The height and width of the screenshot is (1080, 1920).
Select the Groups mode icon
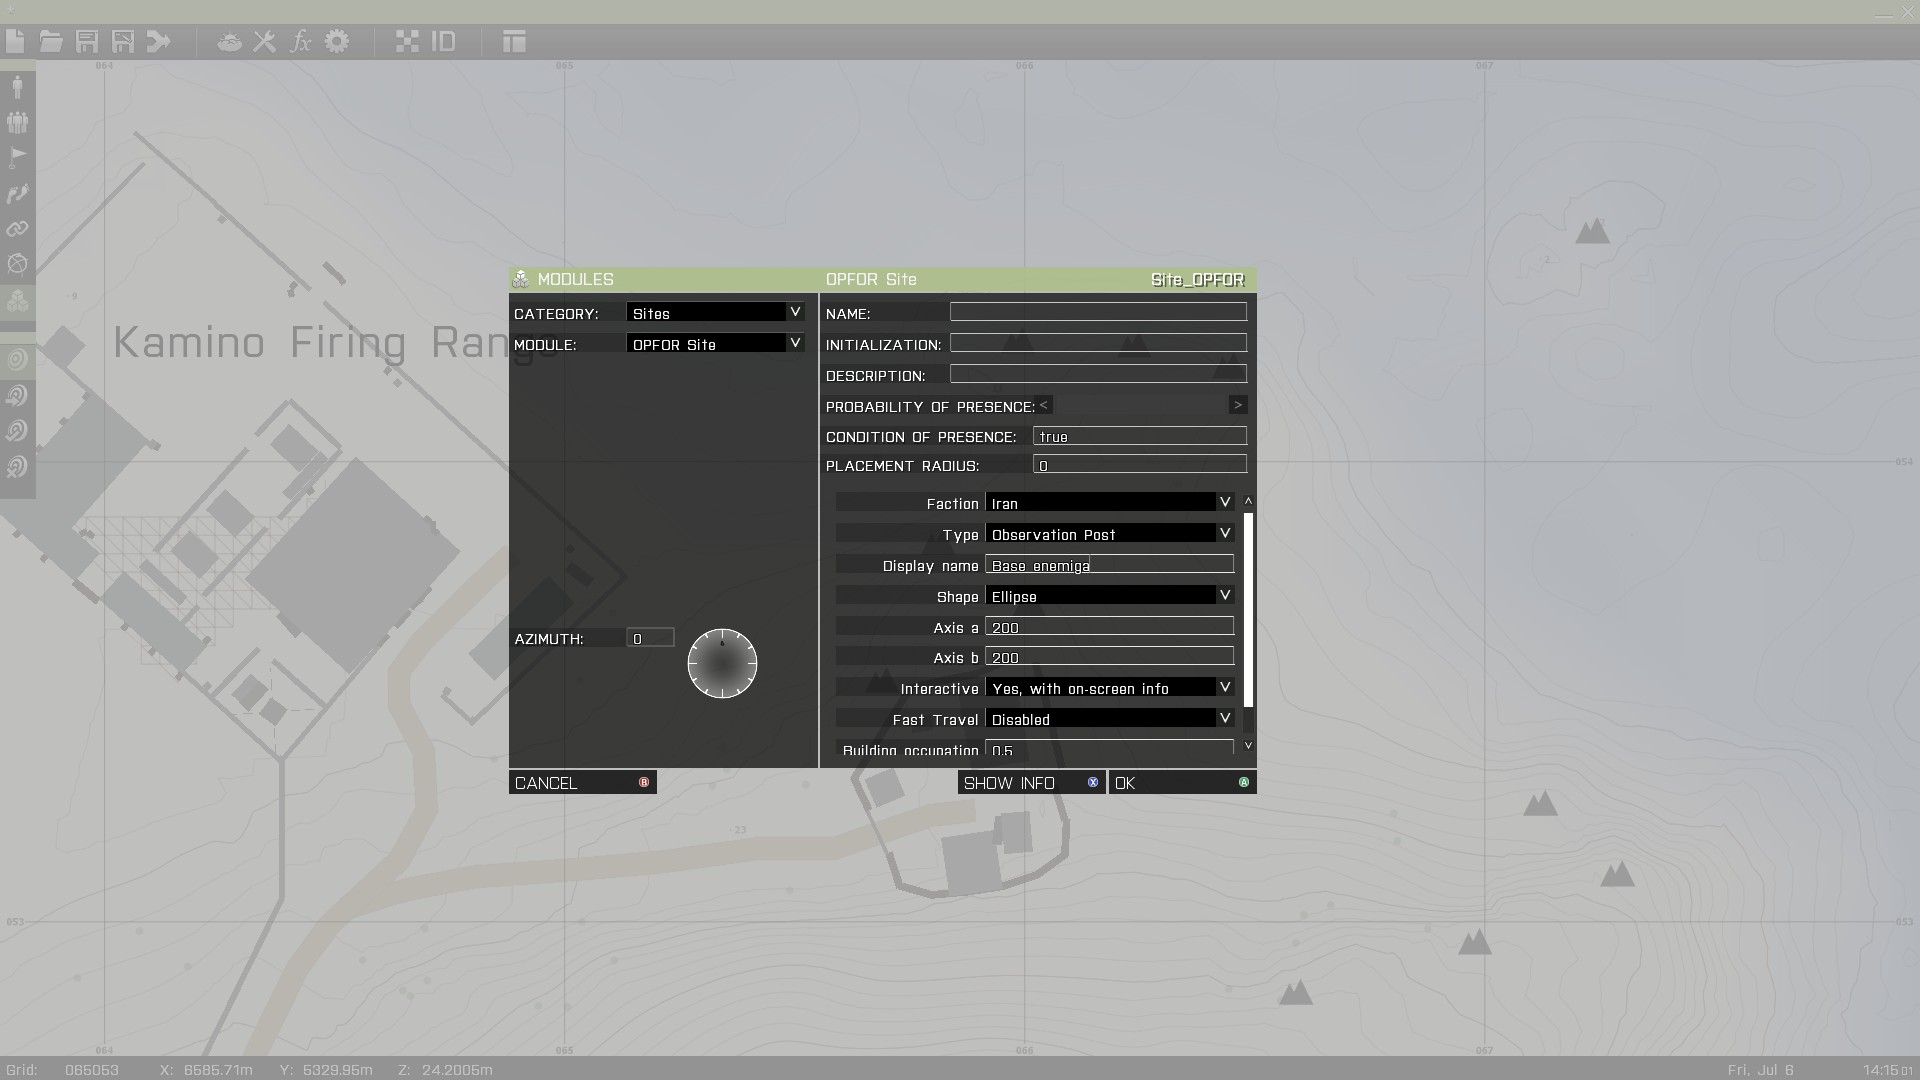tap(17, 122)
